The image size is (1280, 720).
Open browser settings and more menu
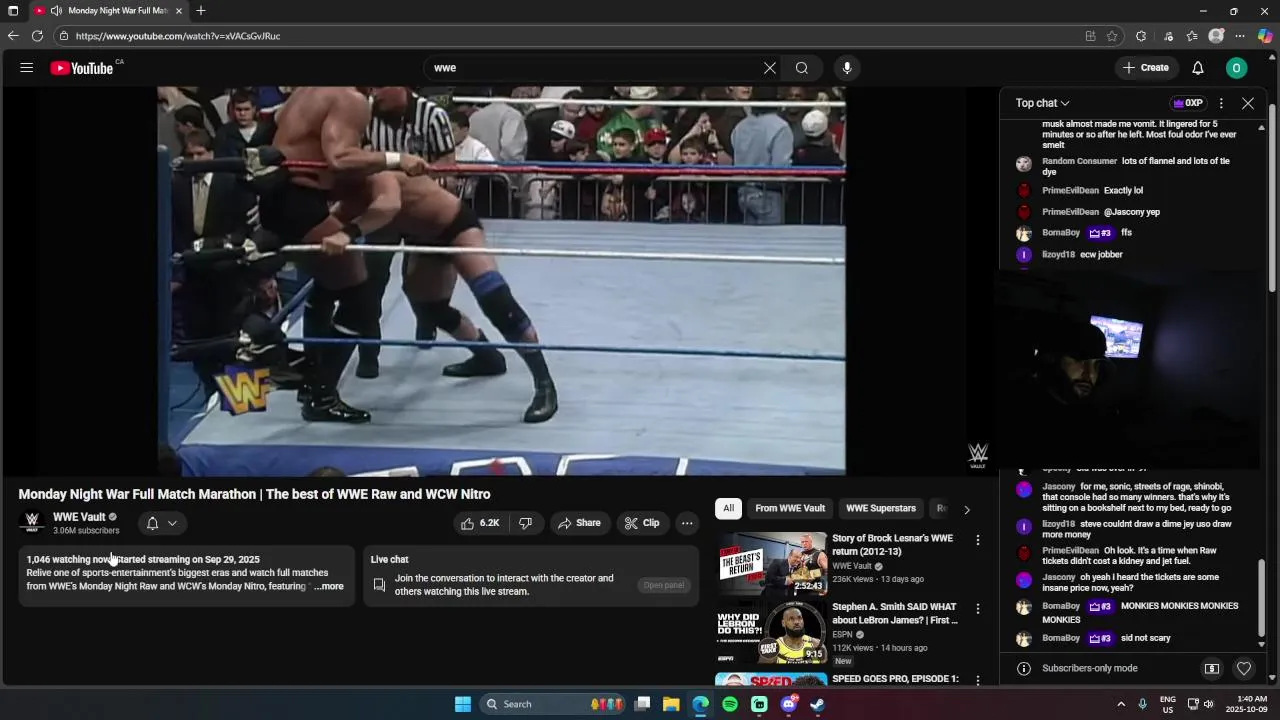click(x=1240, y=36)
